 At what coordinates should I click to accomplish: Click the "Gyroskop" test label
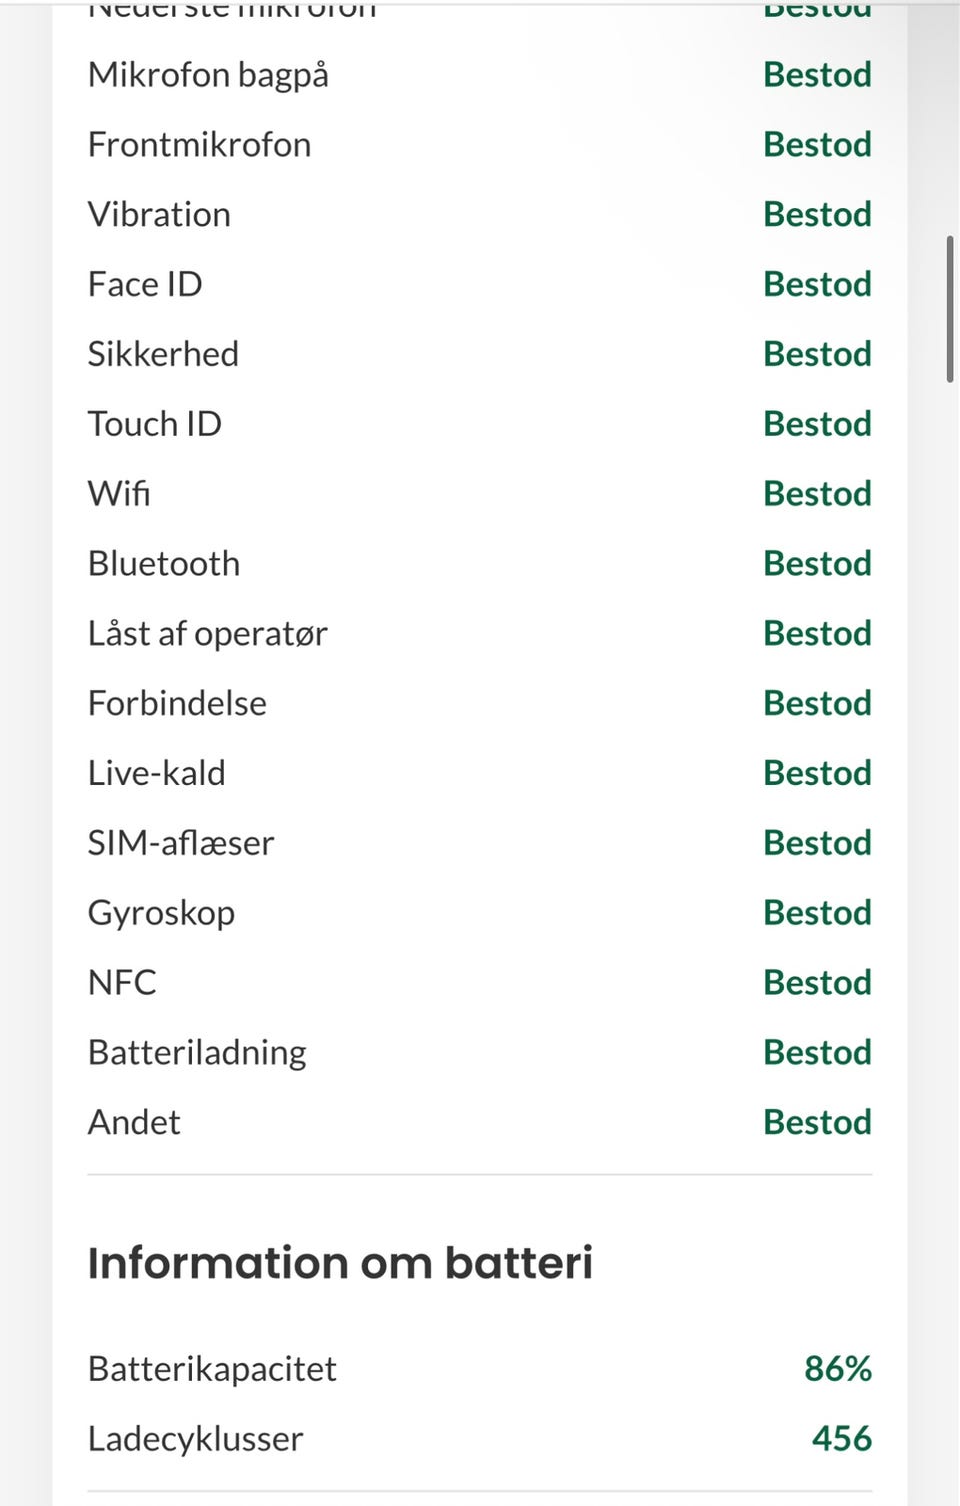(161, 913)
